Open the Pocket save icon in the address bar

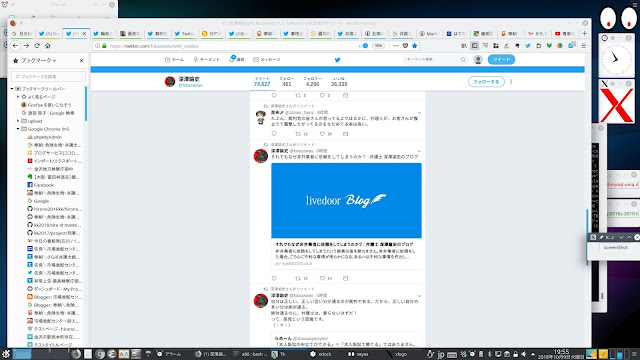[405, 46]
